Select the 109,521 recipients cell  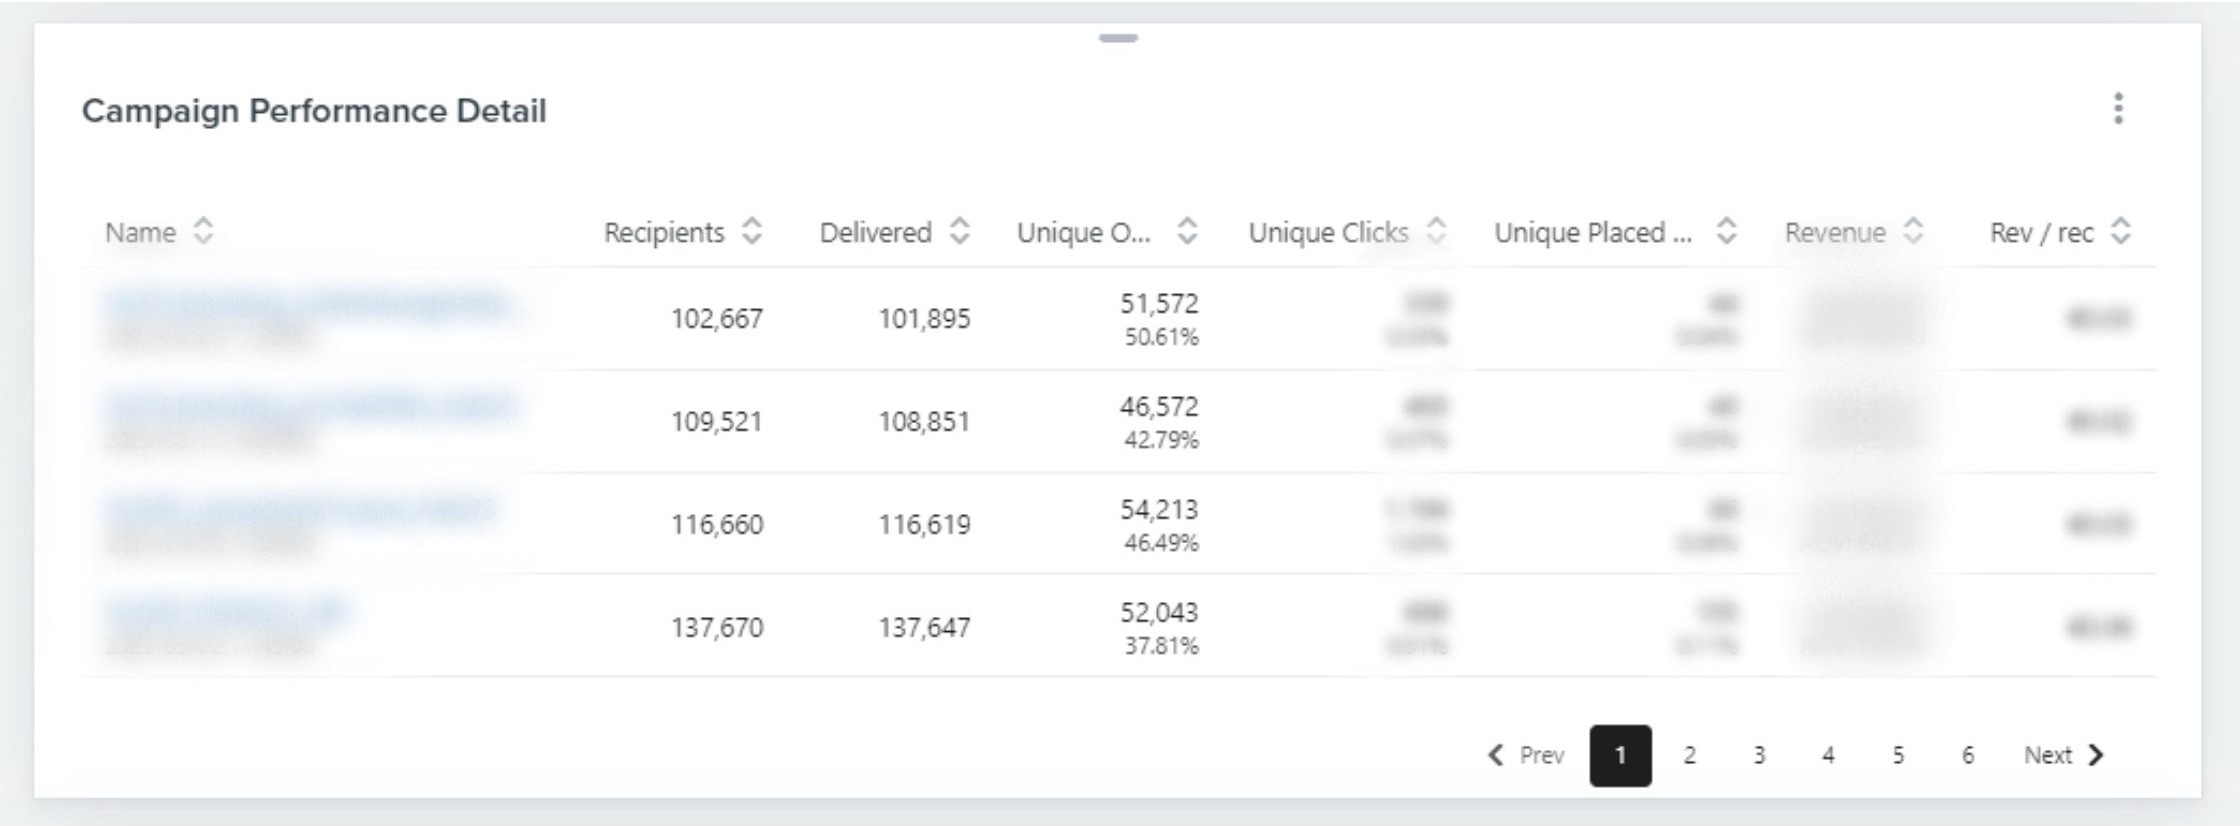pyautogui.click(x=717, y=422)
